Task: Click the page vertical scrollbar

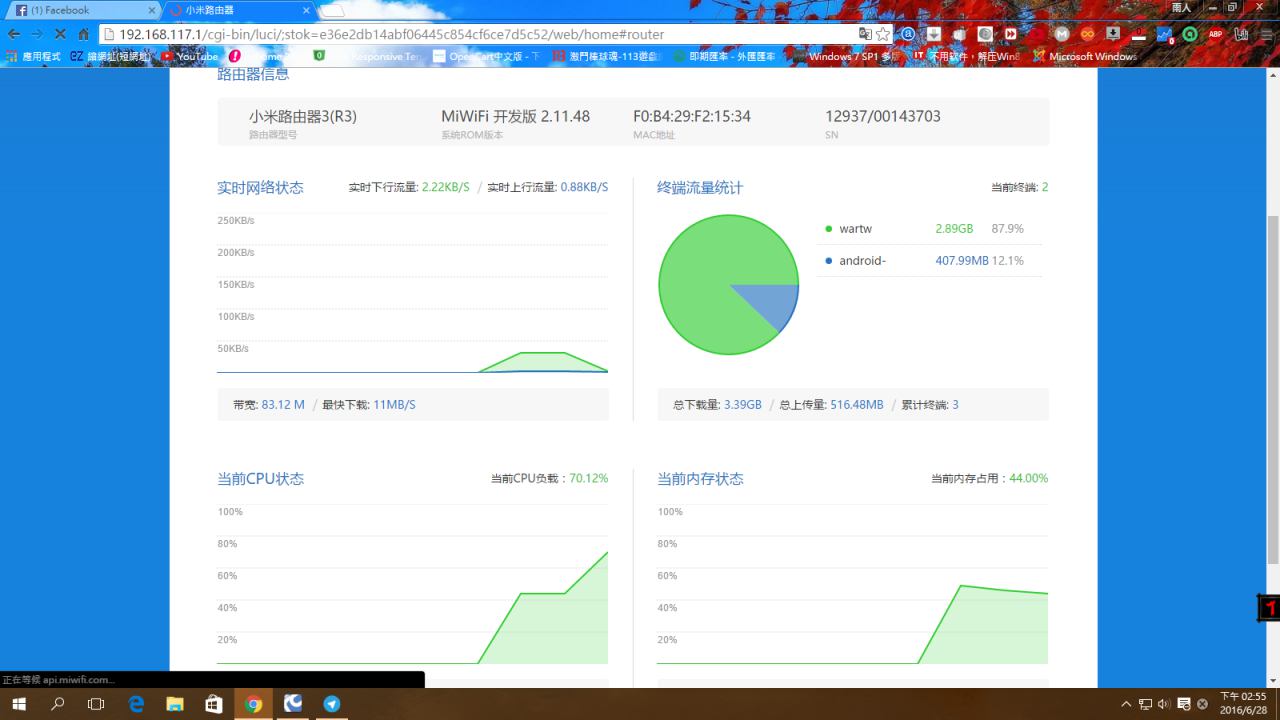Action: [x=1272, y=390]
